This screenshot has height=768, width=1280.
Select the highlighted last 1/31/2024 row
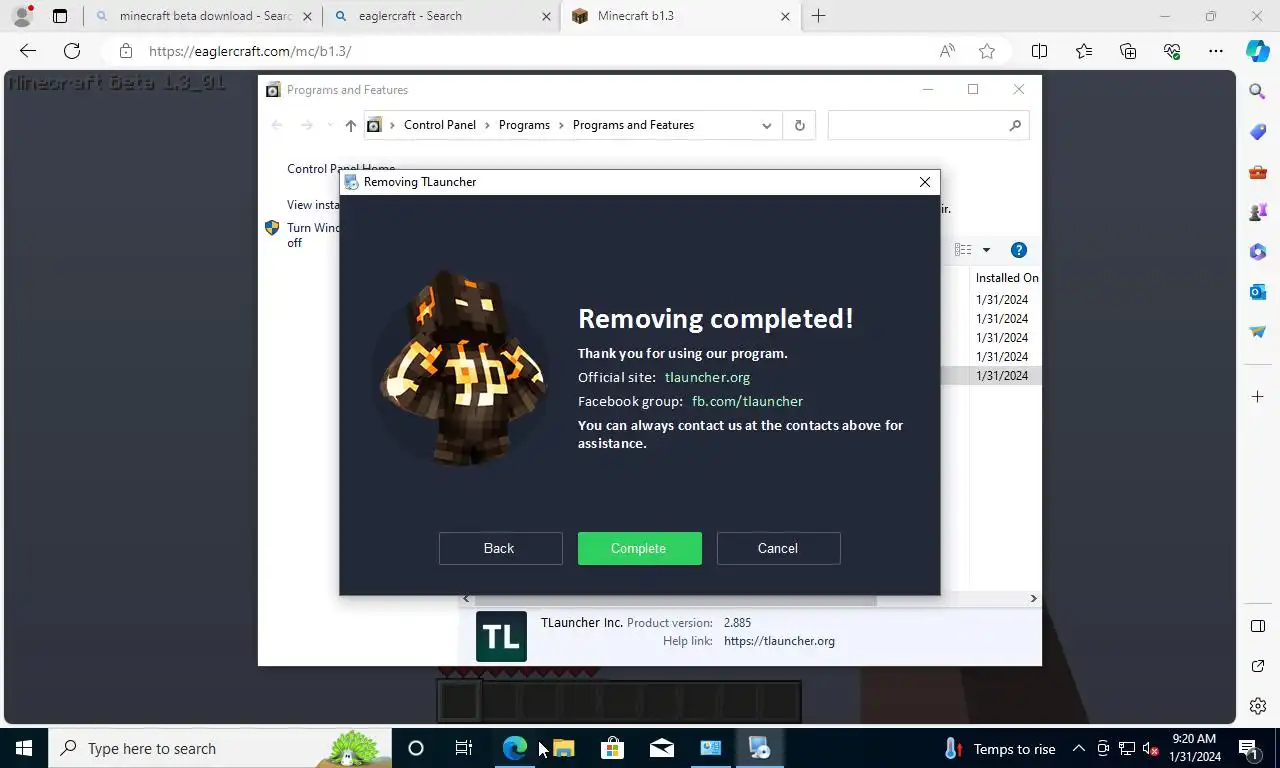[x=1002, y=376]
